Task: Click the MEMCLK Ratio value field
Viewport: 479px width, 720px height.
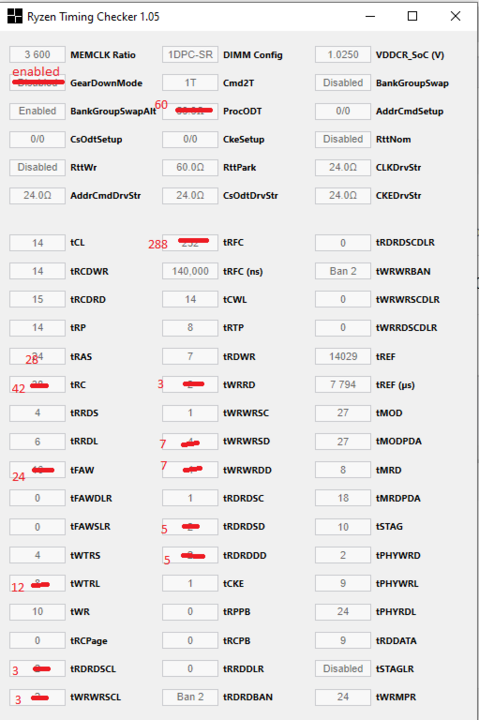Action: pos(37,55)
